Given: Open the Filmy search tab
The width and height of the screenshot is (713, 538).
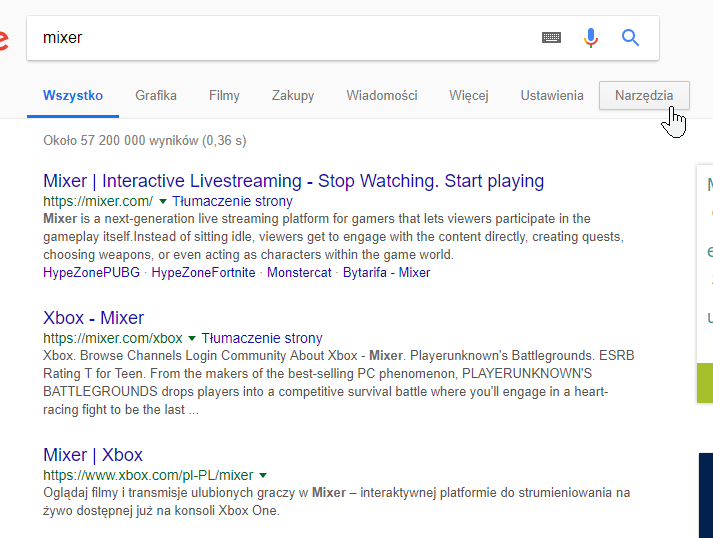Looking at the screenshot, I should [x=224, y=96].
